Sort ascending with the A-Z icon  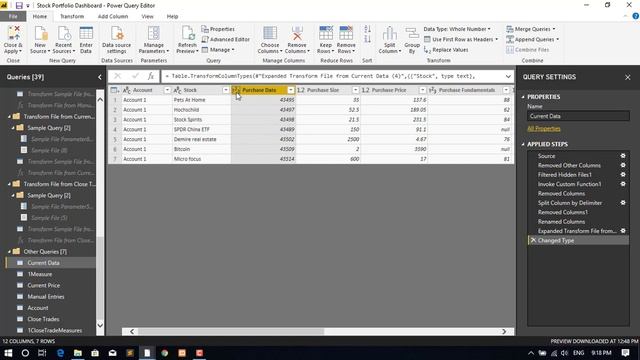click(367, 29)
